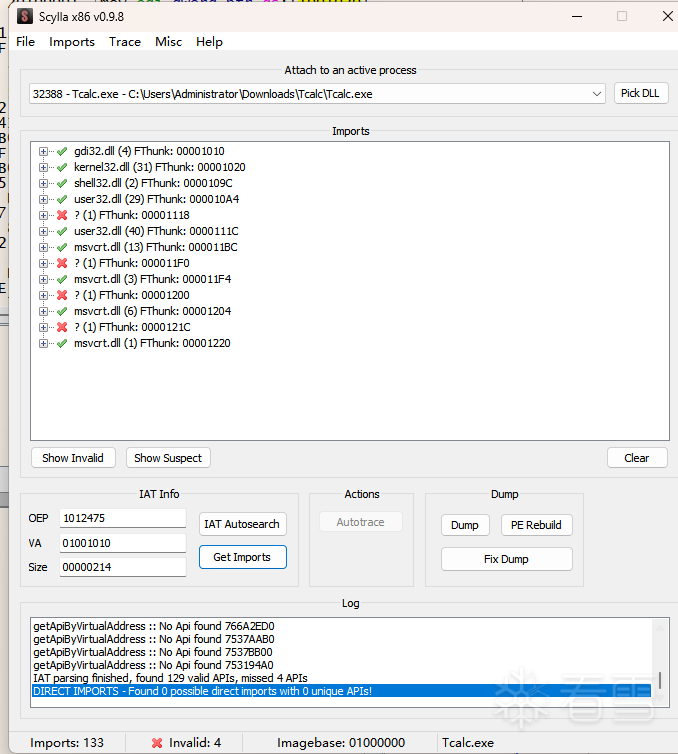The width and height of the screenshot is (678, 754).
Task: Select log line 'IAT parsing finished'
Action: pos(170,678)
